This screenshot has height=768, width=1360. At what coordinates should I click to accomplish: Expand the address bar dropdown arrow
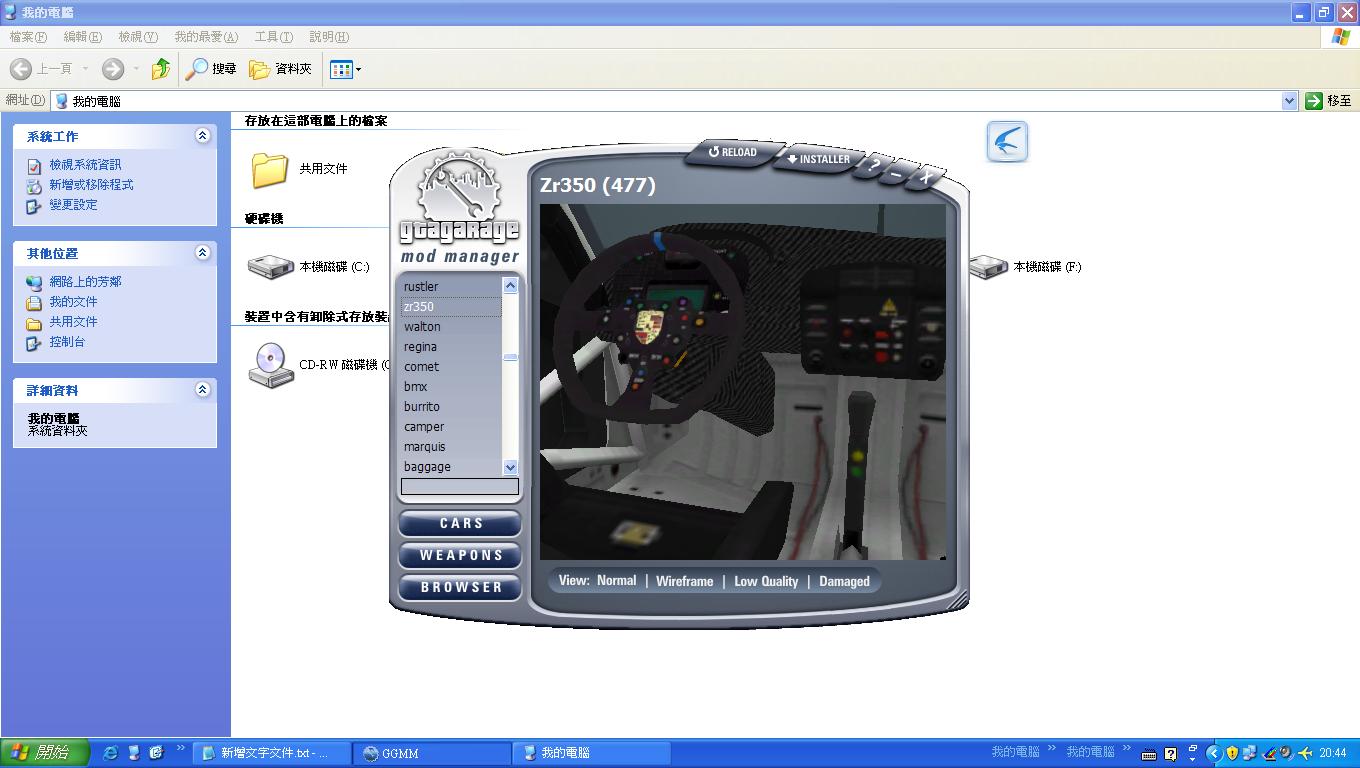click(1289, 101)
